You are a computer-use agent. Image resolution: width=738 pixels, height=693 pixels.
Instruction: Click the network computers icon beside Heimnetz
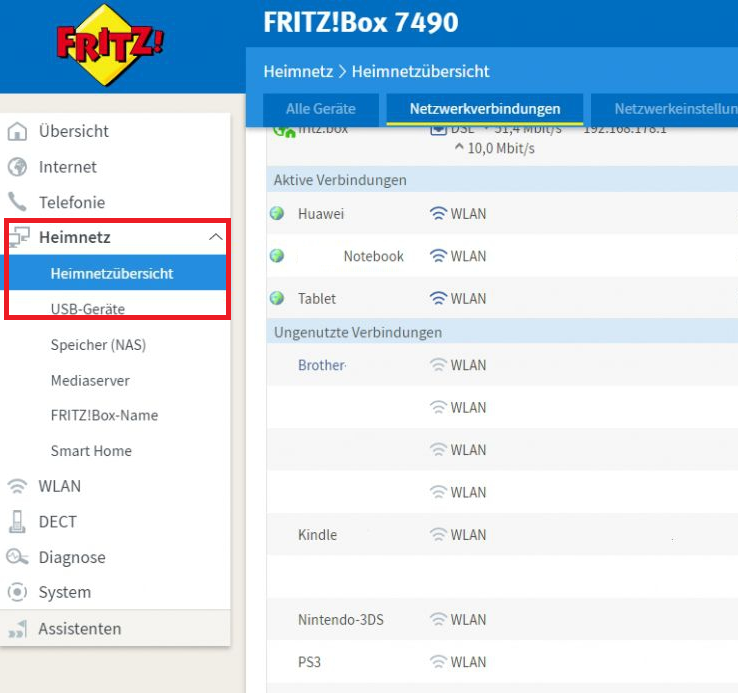click(x=19, y=237)
